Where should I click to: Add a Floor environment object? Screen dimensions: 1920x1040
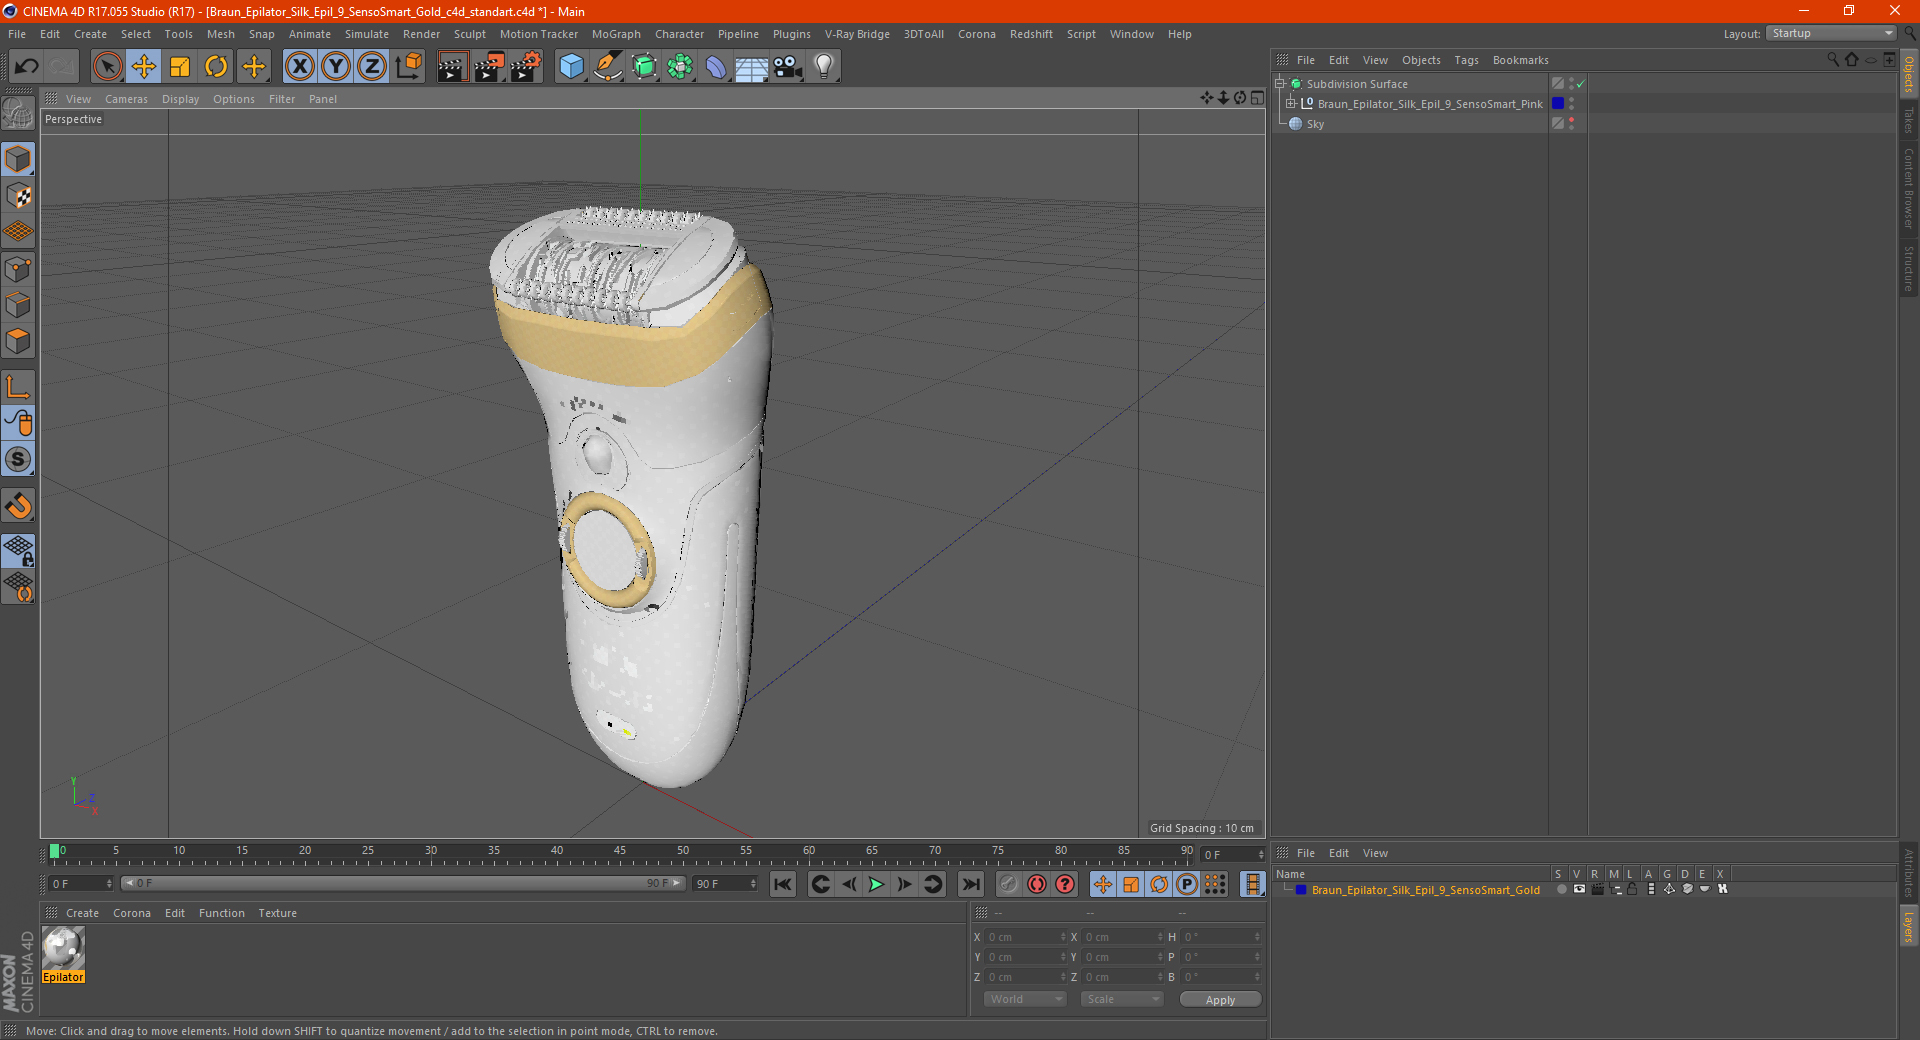click(752, 67)
